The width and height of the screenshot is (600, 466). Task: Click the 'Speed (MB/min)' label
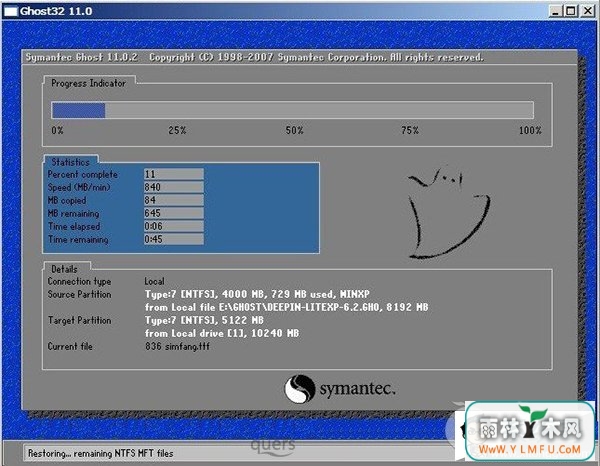click(79, 187)
